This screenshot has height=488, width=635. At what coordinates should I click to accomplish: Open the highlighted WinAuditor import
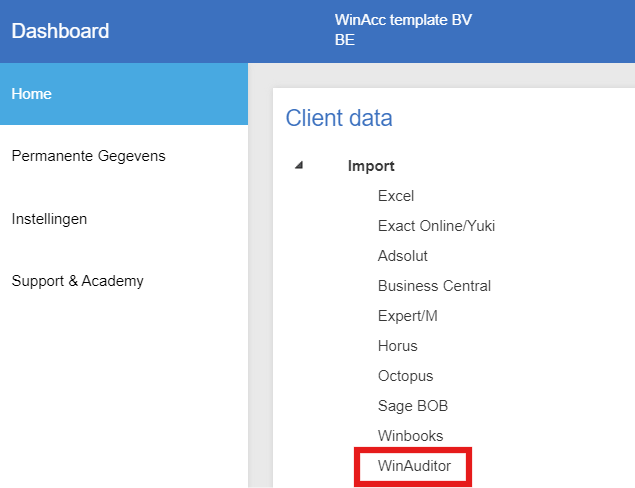[x=414, y=466]
